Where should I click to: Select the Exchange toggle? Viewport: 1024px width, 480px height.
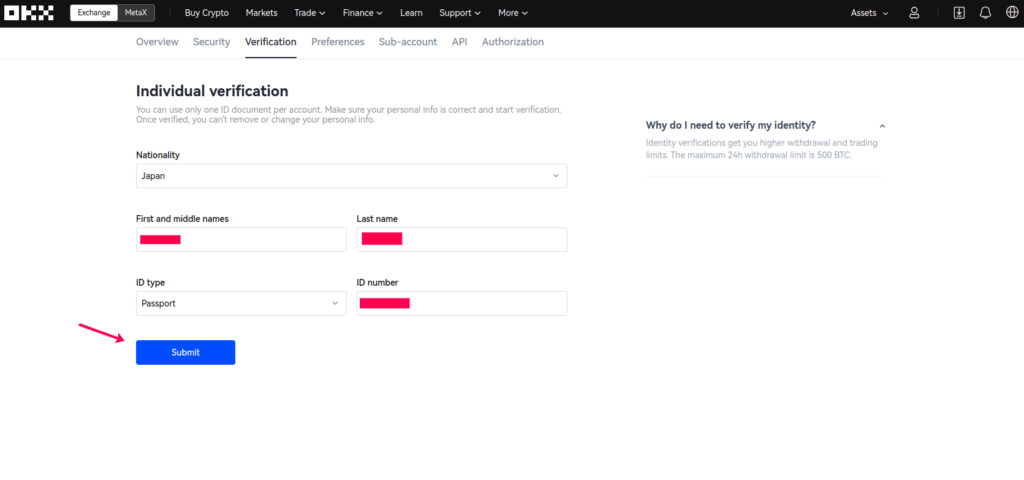pos(94,13)
